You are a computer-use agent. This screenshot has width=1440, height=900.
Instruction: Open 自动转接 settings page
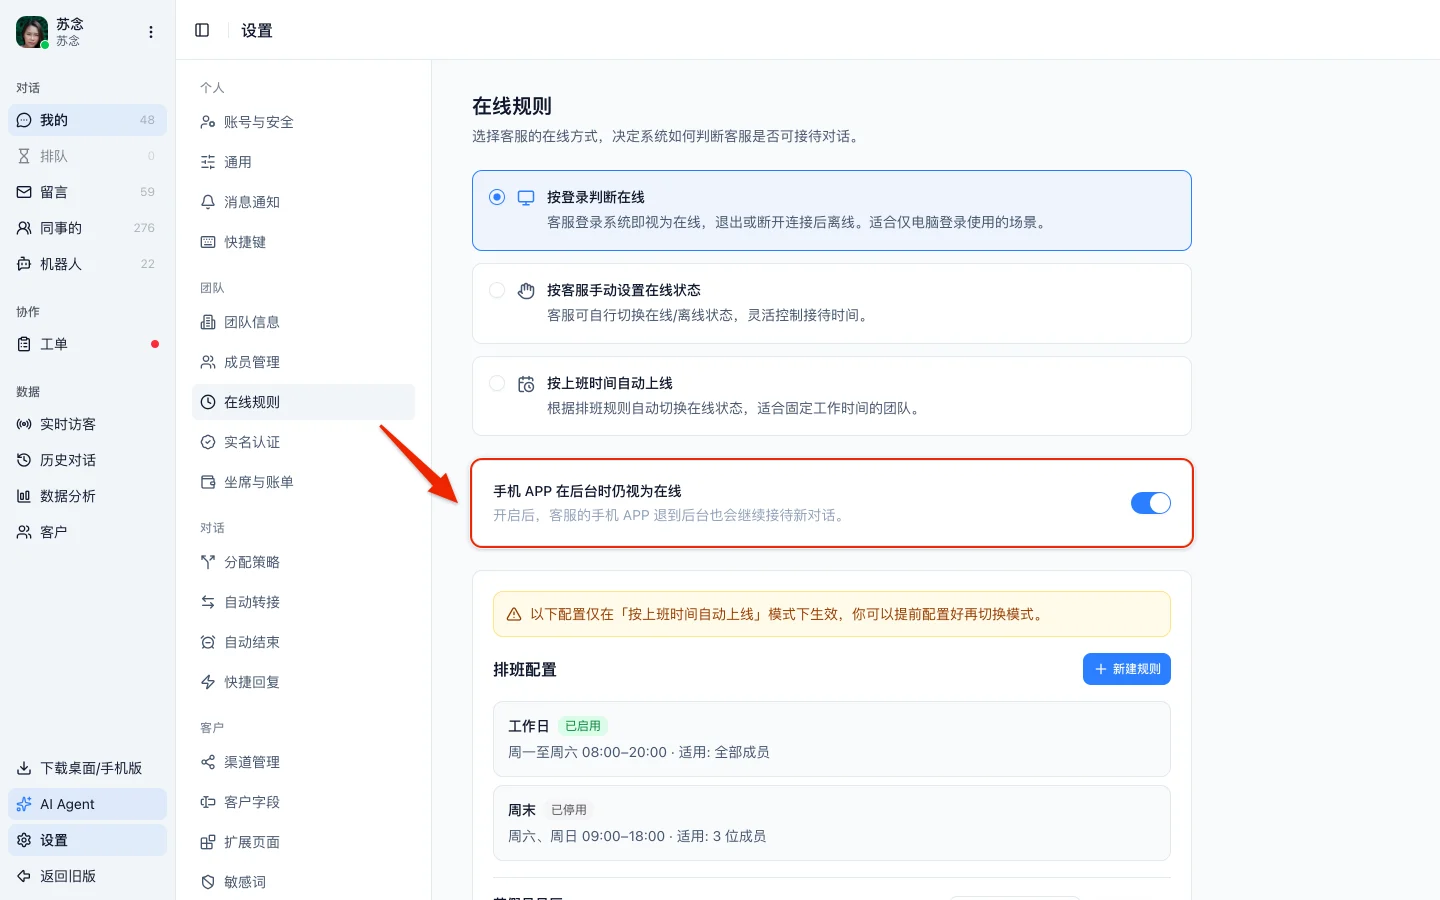pos(303,602)
